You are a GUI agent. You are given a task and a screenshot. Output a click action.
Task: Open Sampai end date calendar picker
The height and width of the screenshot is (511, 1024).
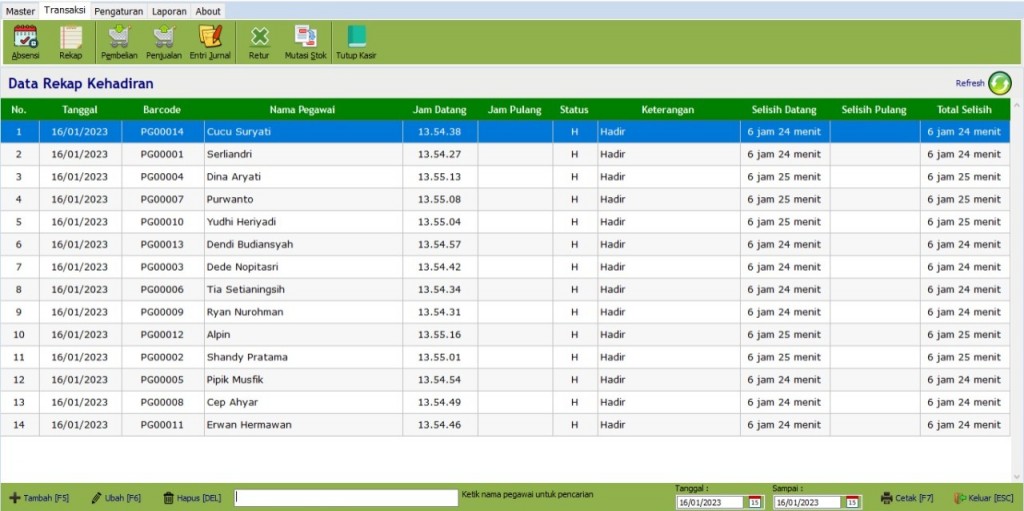(x=852, y=502)
